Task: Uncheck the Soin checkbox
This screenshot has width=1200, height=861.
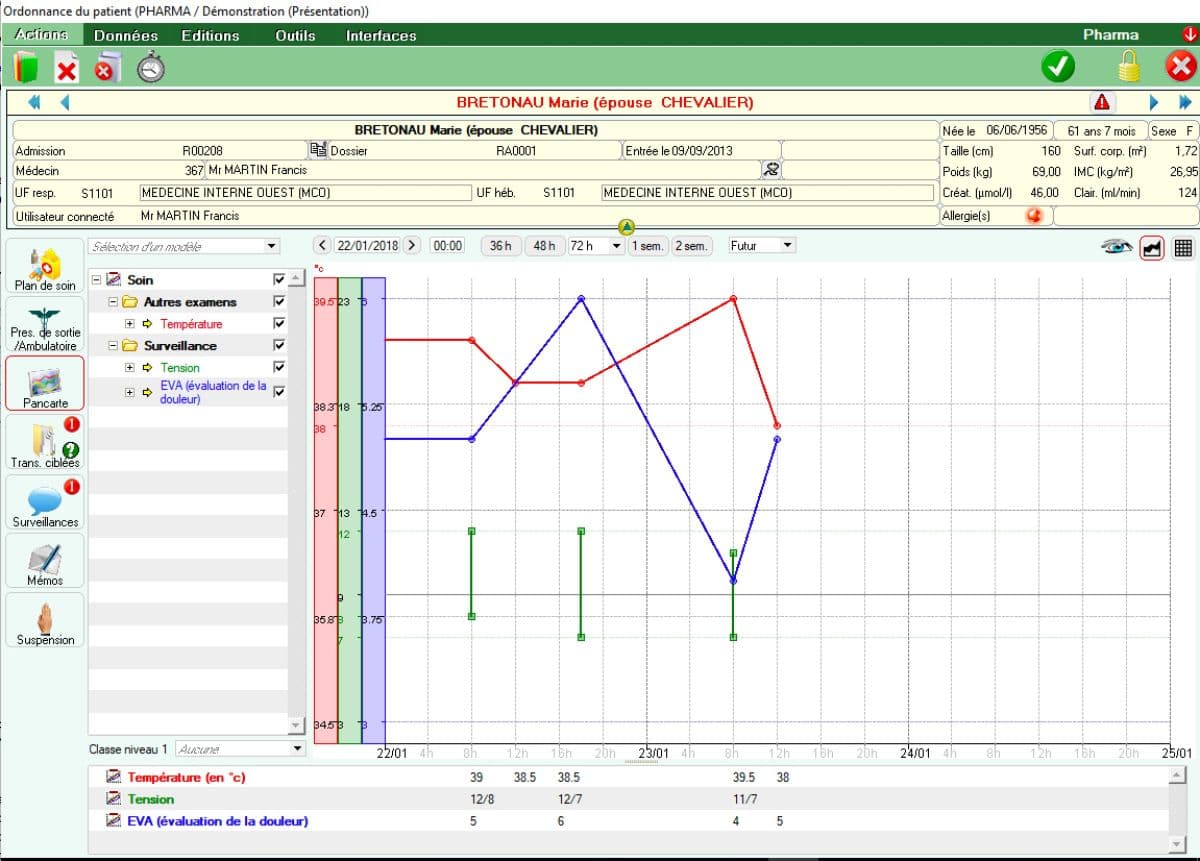Action: [279, 280]
